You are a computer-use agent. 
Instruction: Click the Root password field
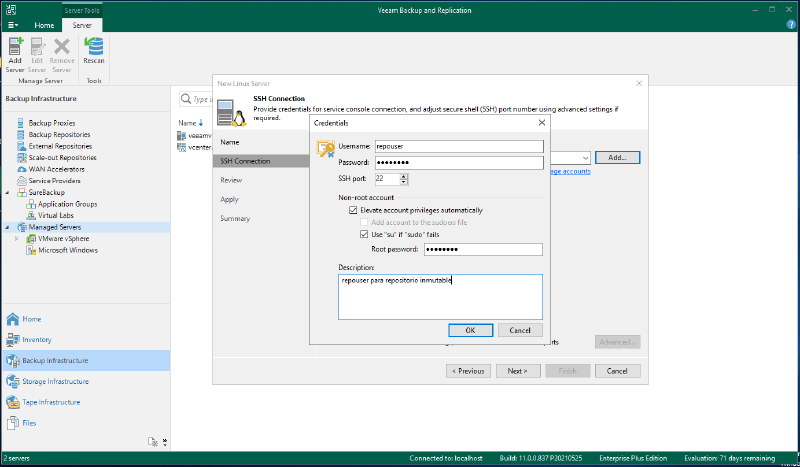click(x=483, y=250)
